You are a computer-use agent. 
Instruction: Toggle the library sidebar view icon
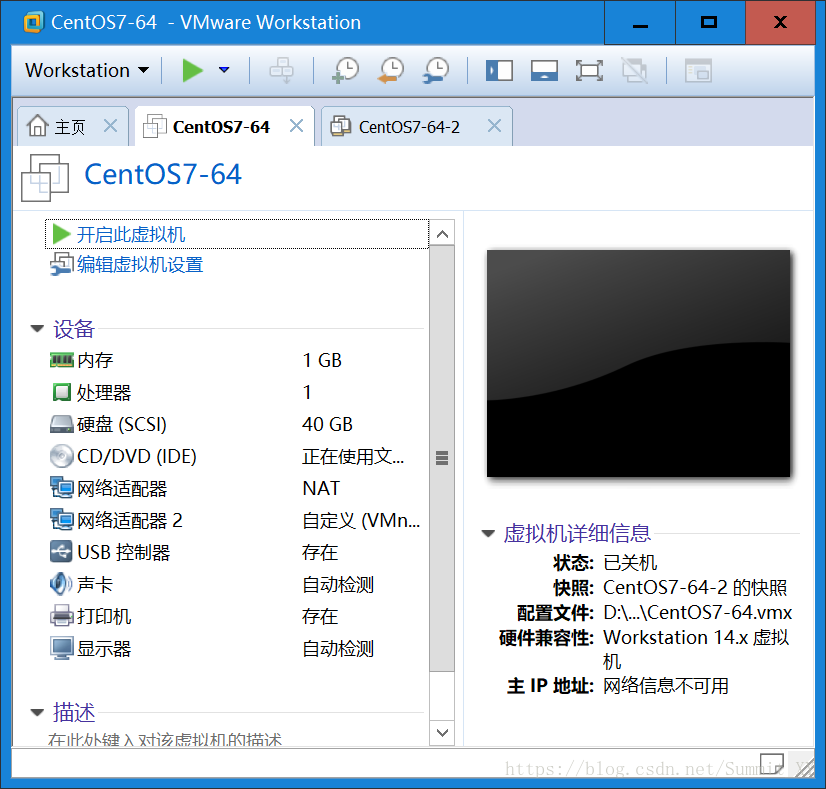click(499, 71)
